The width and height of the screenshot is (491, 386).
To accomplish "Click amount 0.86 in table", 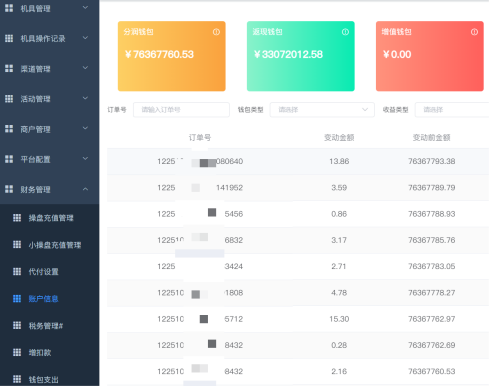I will tap(339, 214).
